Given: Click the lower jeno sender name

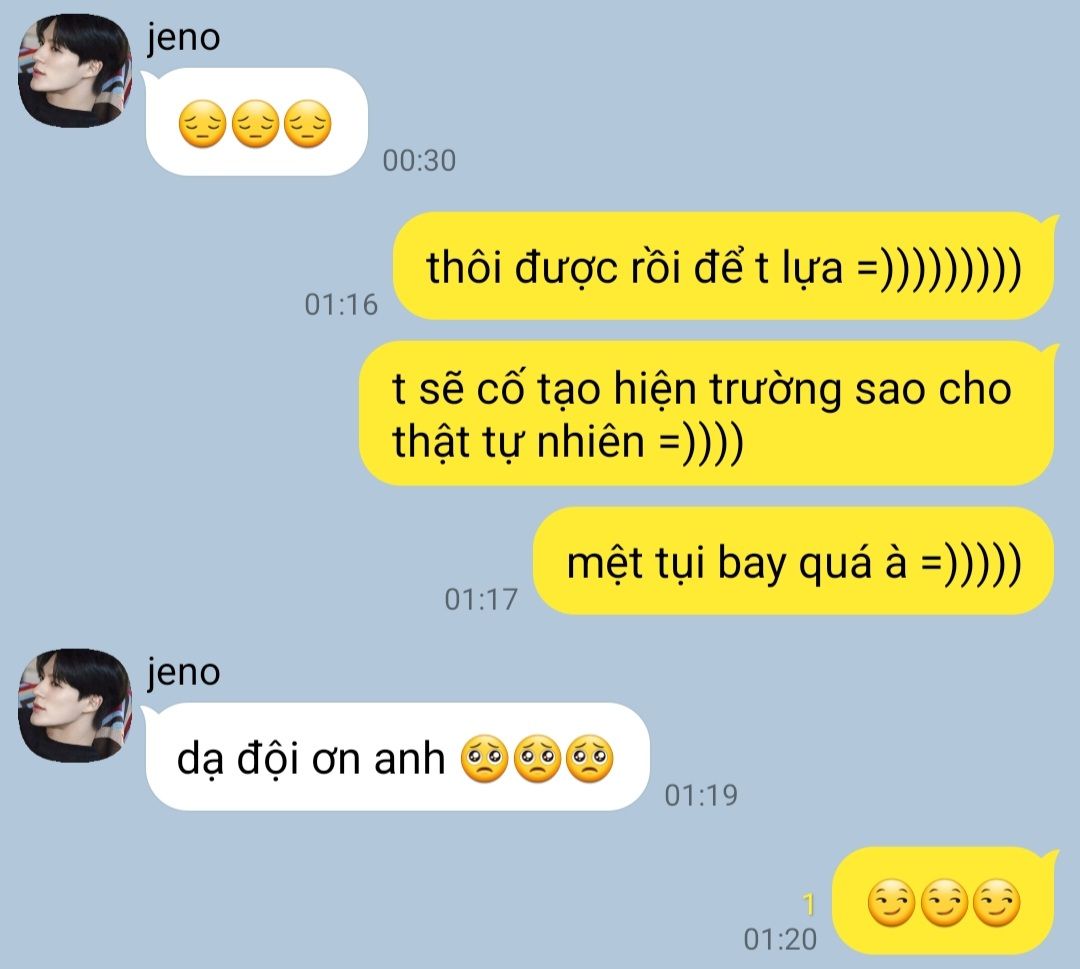Looking at the screenshot, I should (183, 672).
